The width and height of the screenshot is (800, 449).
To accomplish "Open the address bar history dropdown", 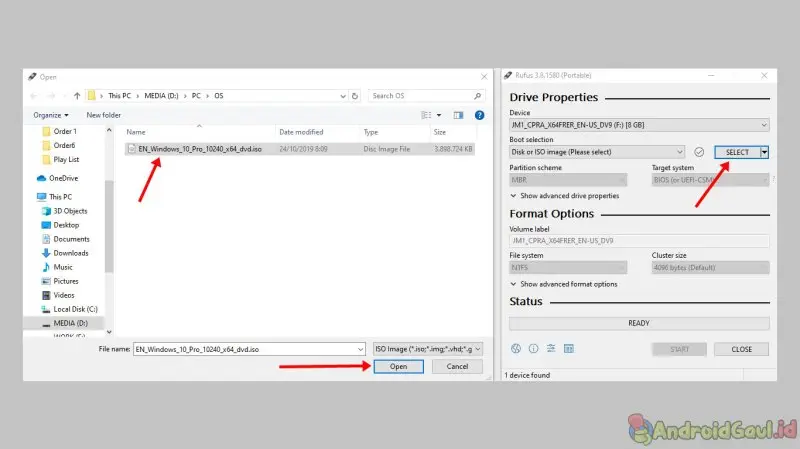I will tap(343, 95).
